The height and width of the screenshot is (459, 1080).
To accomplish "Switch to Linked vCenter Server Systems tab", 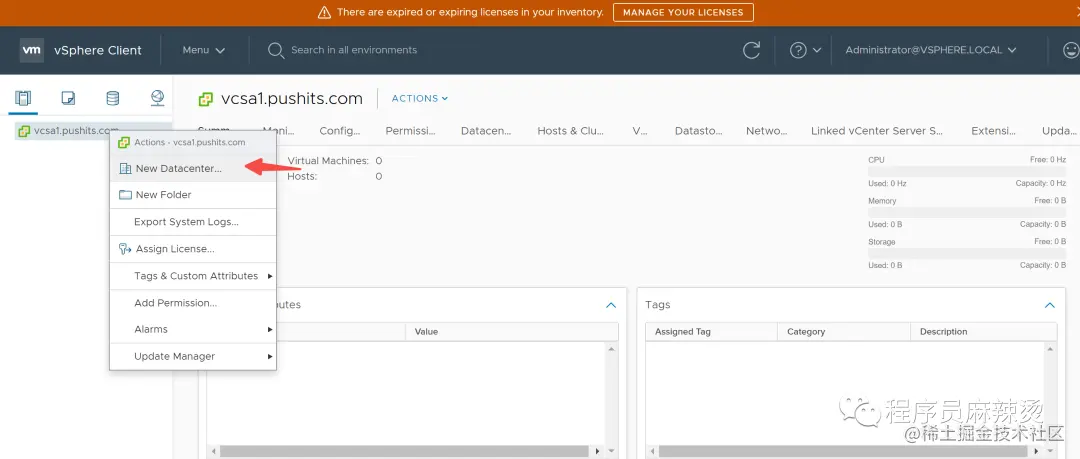I will [x=877, y=131].
